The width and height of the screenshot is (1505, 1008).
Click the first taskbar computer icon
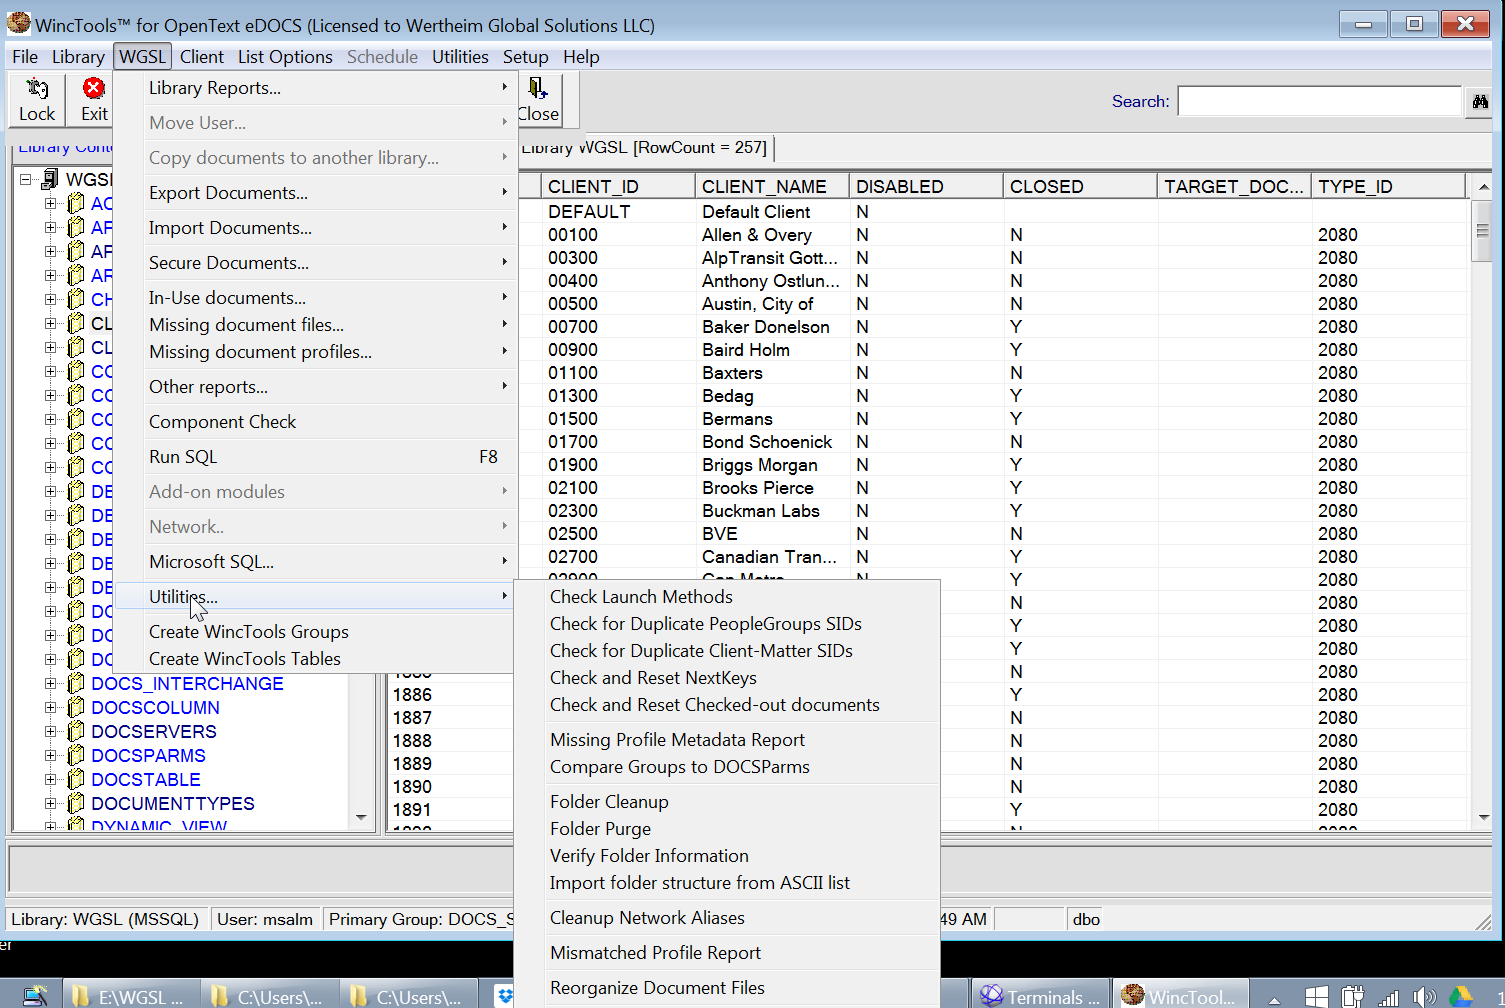pos(35,995)
